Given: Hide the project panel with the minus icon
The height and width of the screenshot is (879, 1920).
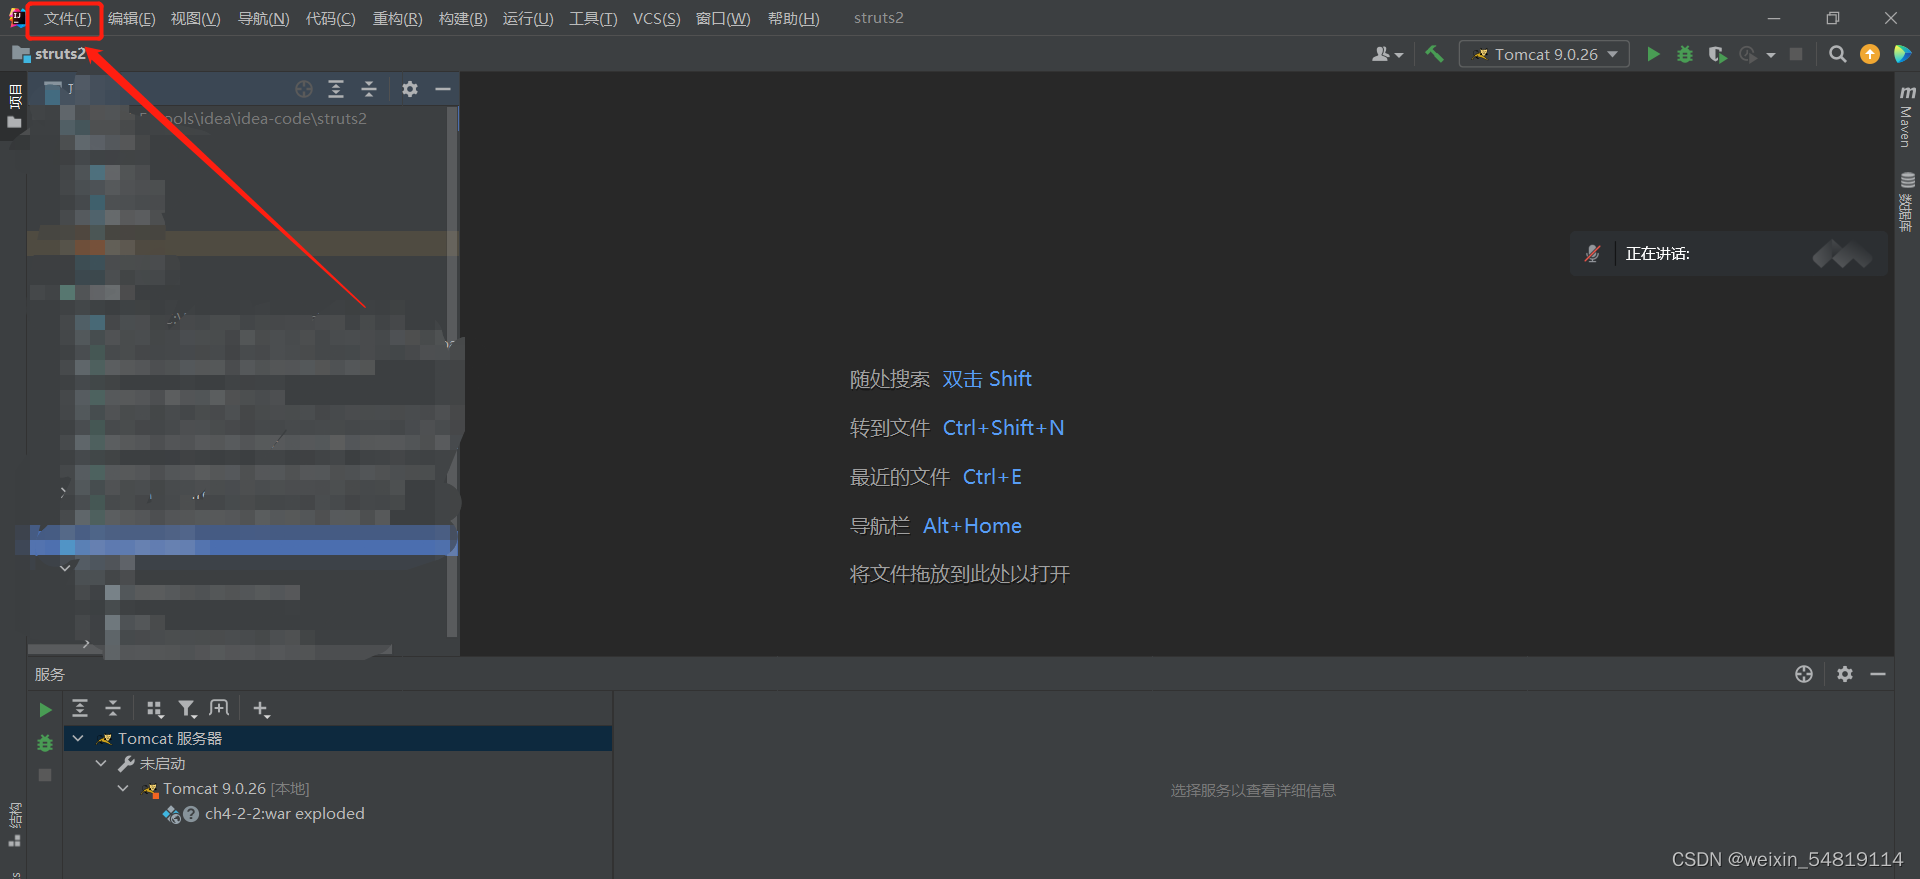Looking at the screenshot, I should [443, 89].
